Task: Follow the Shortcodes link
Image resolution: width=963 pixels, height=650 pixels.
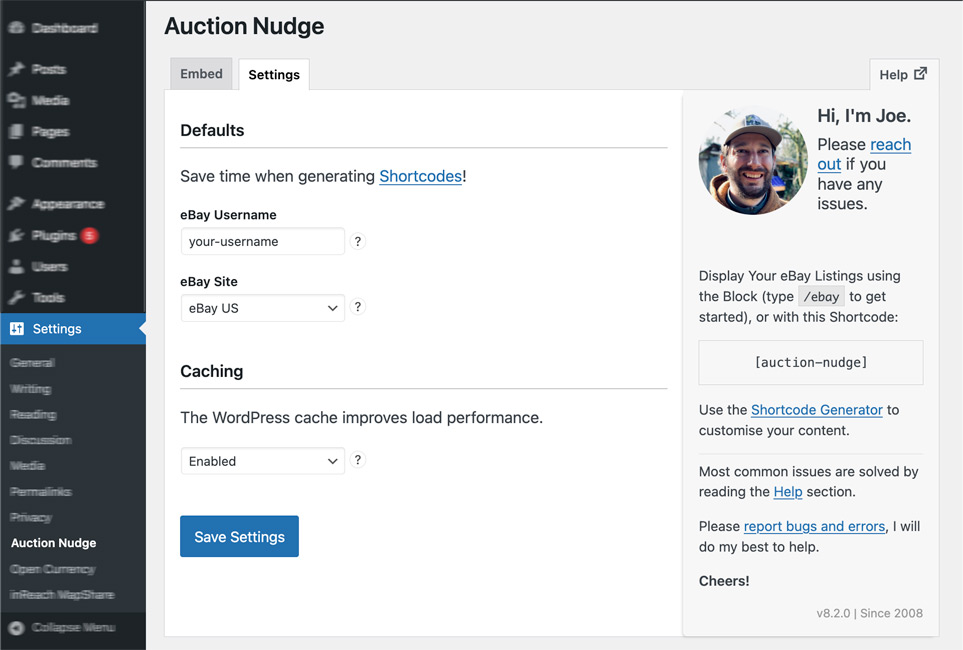Action: pyautogui.click(x=420, y=176)
